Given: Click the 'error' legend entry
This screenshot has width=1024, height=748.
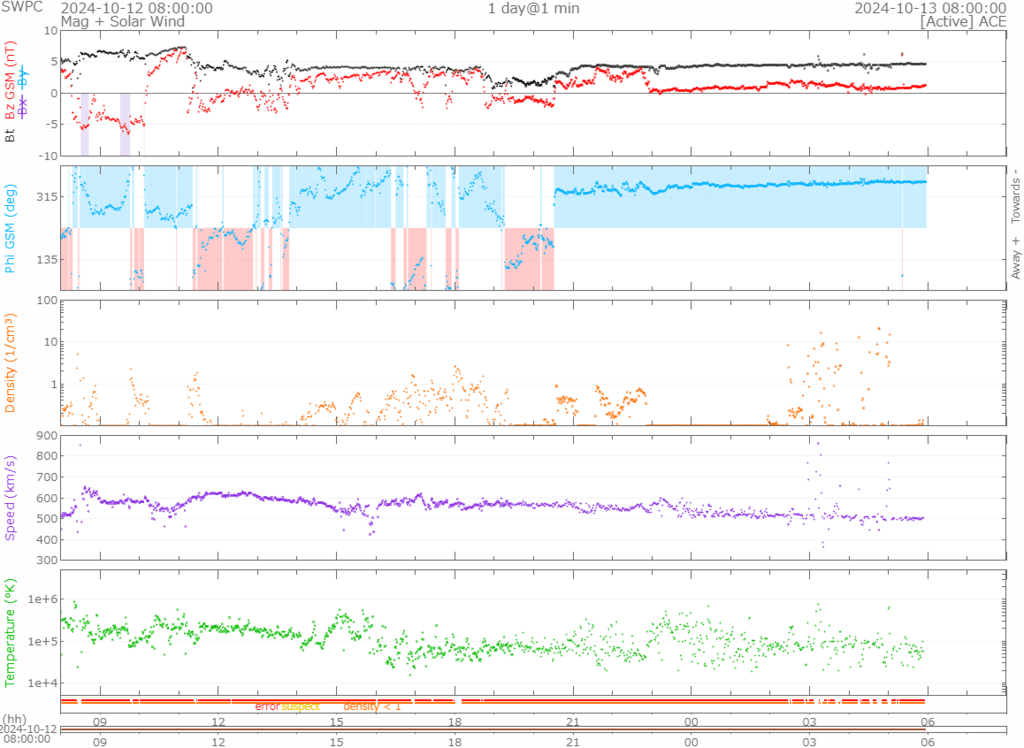Looking at the screenshot, I should point(267,707).
